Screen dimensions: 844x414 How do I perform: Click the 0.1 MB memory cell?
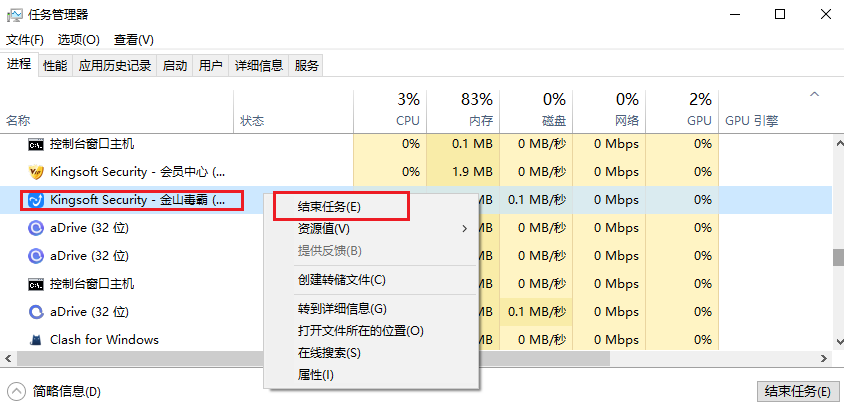coord(463,144)
